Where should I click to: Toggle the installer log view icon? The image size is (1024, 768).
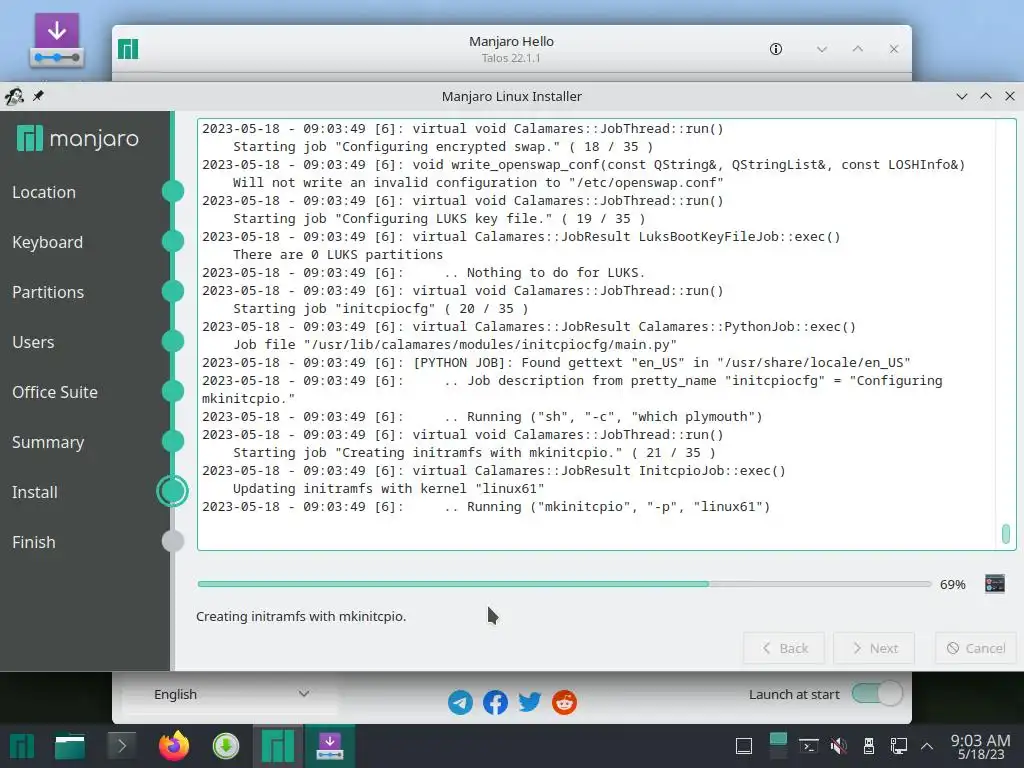tap(995, 584)
